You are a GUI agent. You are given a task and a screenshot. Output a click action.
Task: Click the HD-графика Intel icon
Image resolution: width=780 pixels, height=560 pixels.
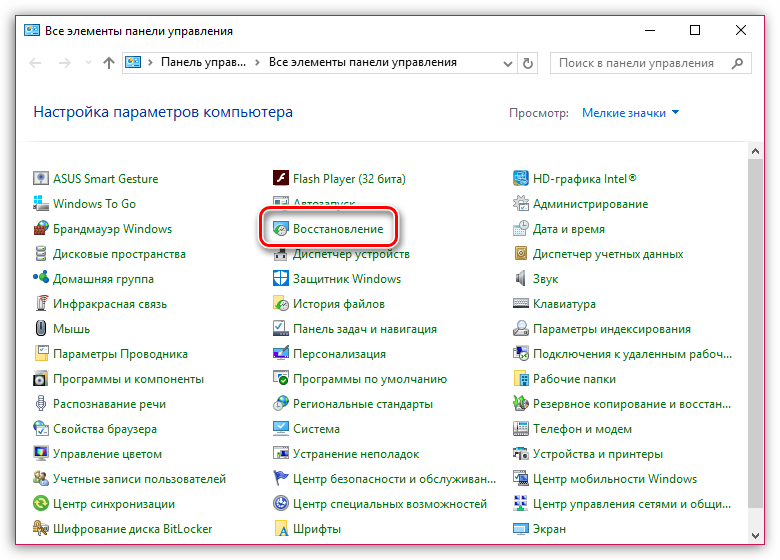pos(521,179)
